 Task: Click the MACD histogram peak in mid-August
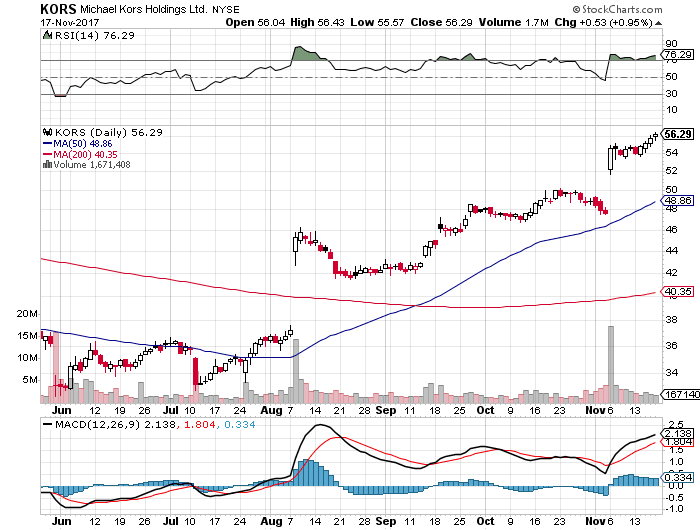[x=305, y=472]
